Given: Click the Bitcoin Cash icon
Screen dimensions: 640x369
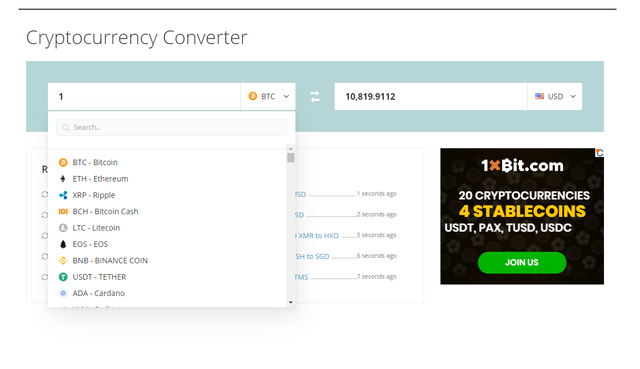Looking at the screenshot, I should 63,211.
